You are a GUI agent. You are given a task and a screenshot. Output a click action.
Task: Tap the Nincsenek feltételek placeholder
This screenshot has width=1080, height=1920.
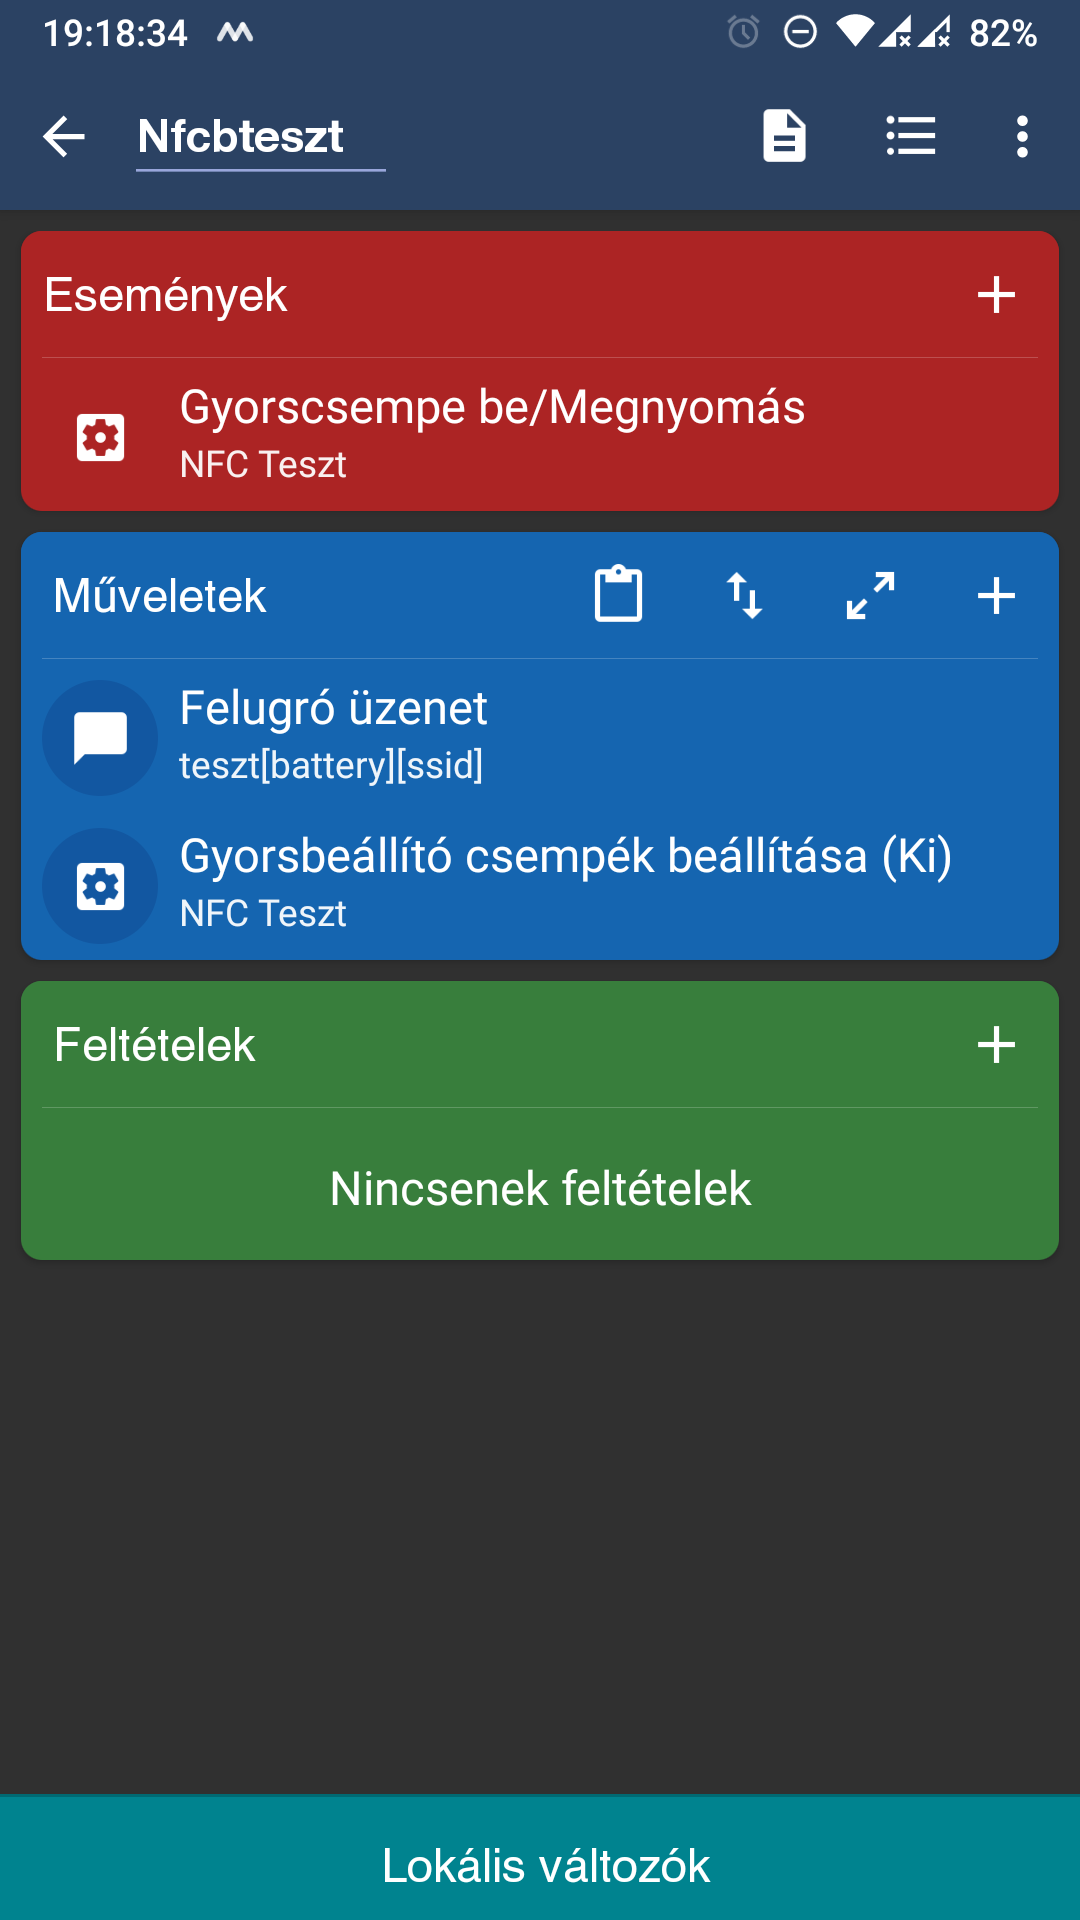540,1189
